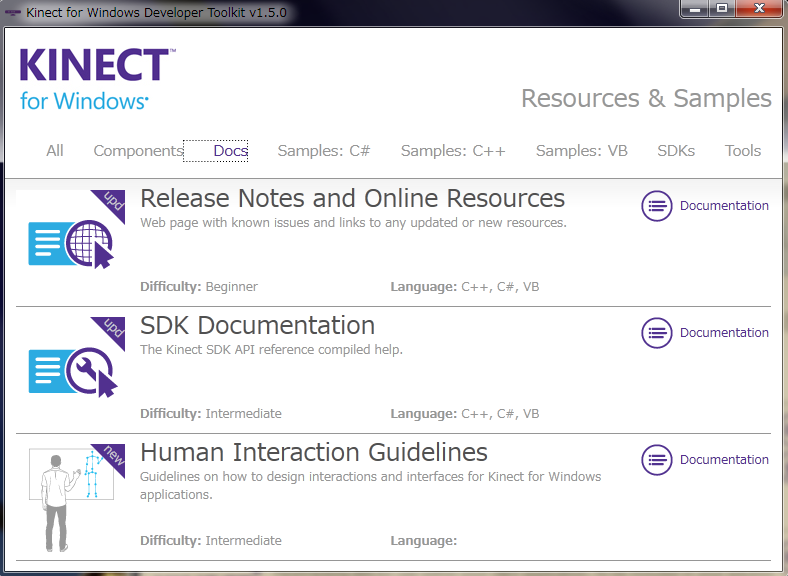The image size is (788, 576).
Task: Click Documentation list icon for SDK Documentation
Action: click(x=656, y=333)
